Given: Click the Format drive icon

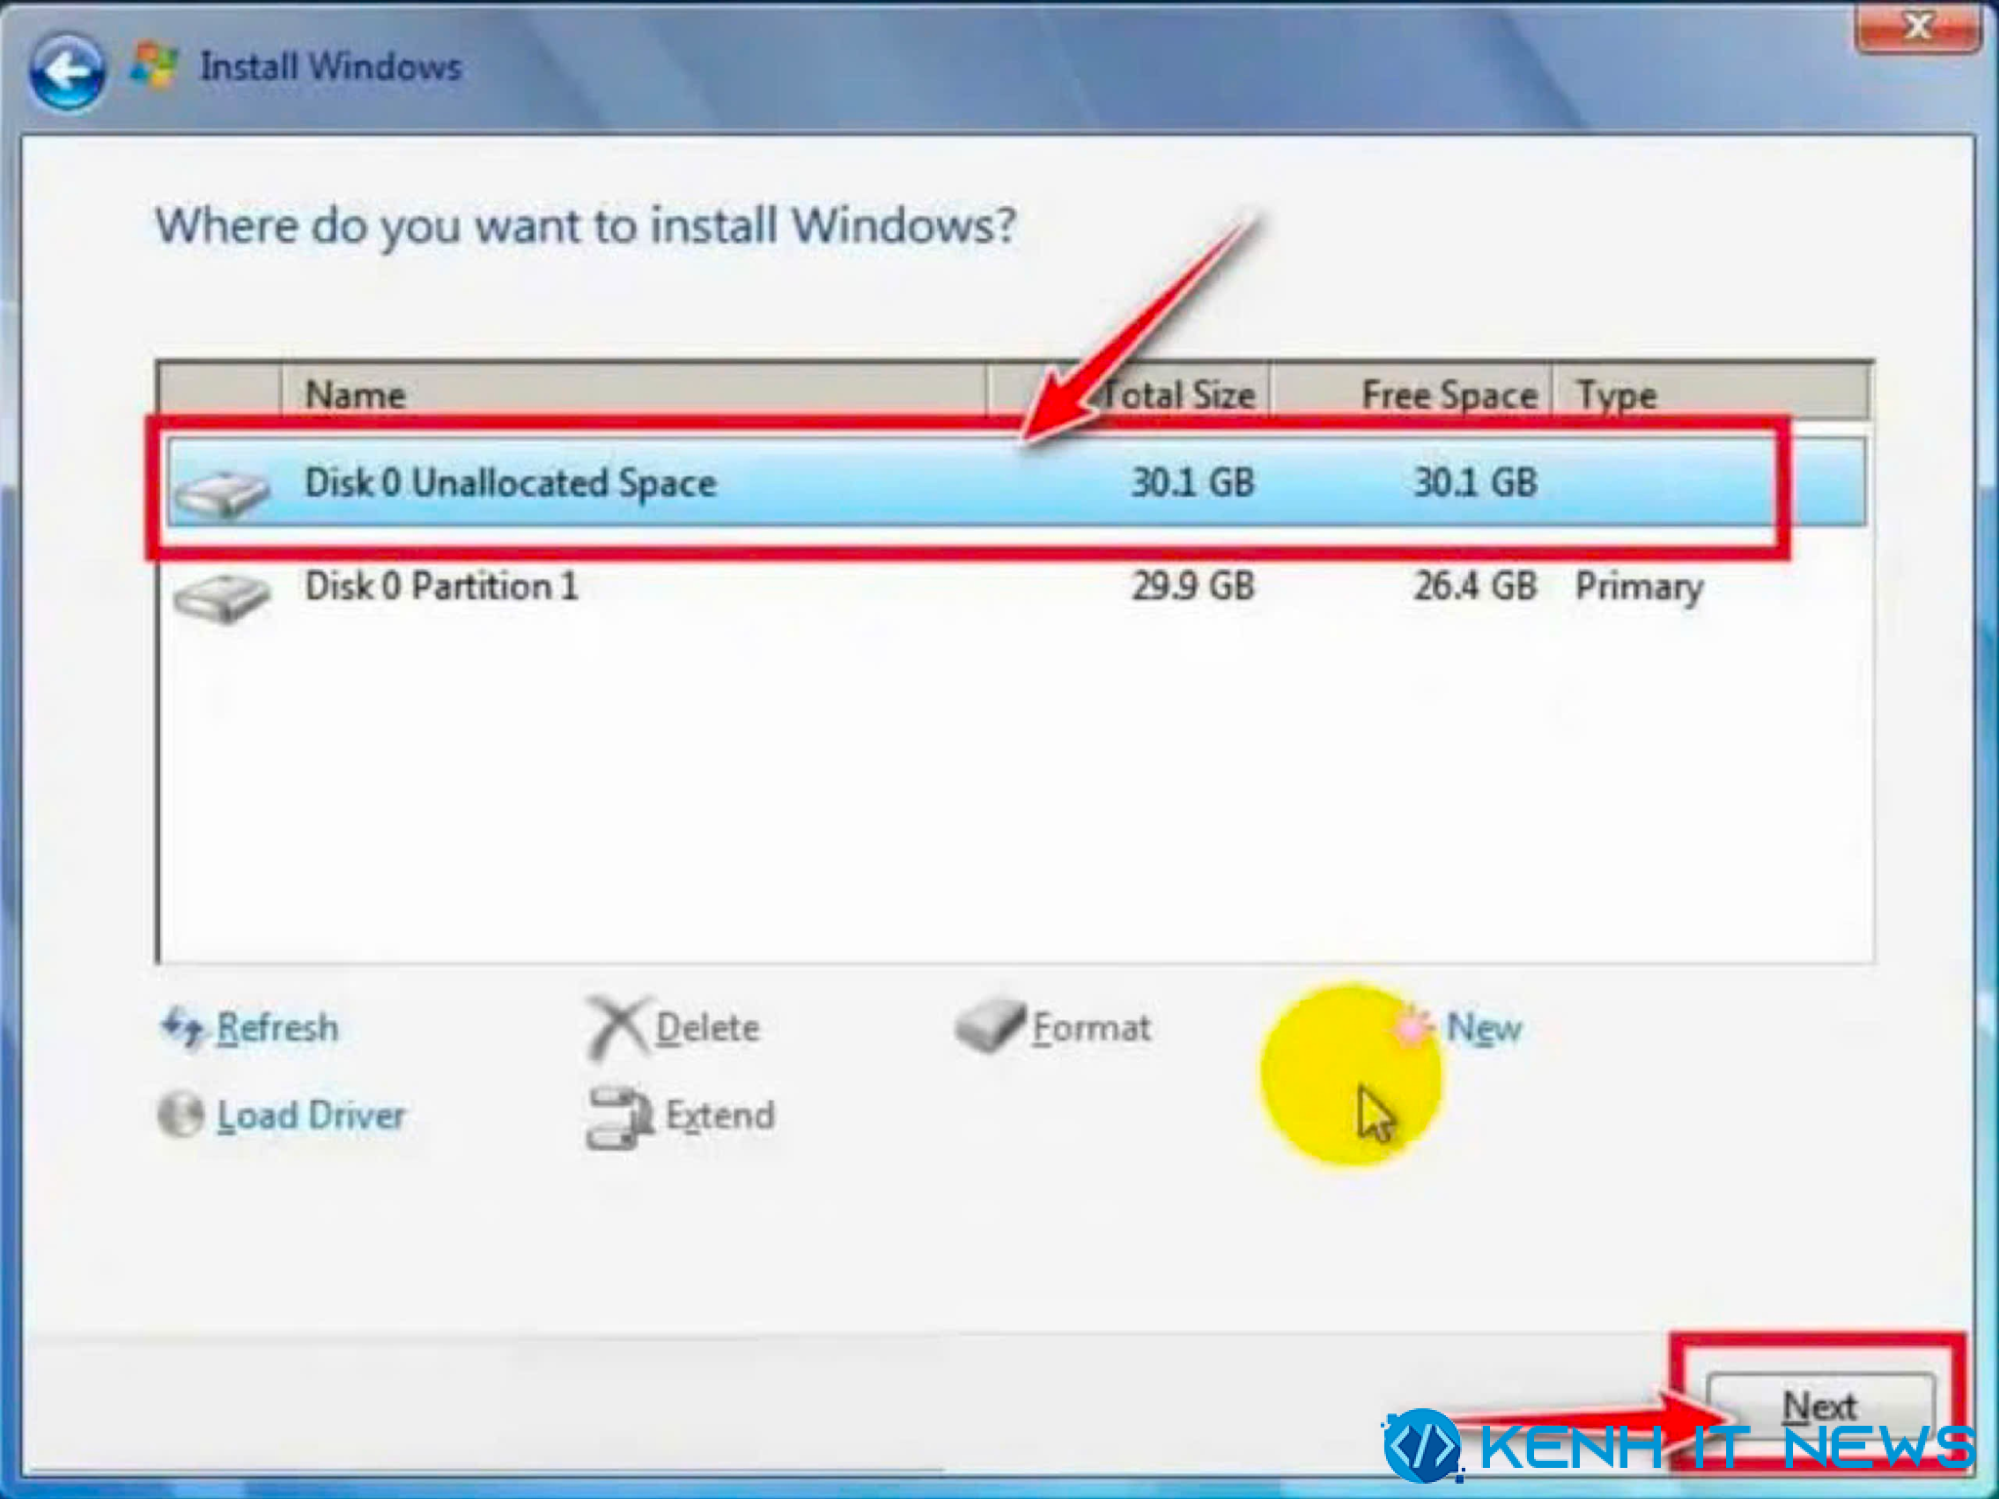Looking at the screenshot, I should (x=990, y=1025).
